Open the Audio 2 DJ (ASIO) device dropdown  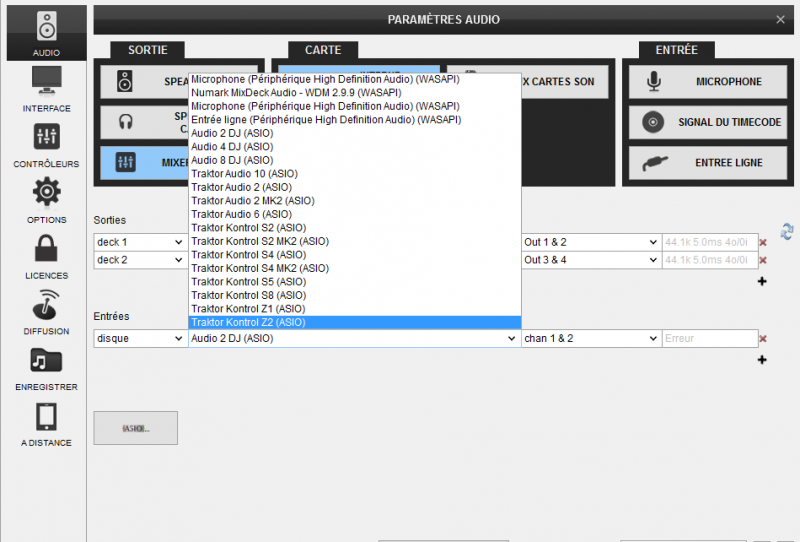pyautogui.click(x=355, y=338)
